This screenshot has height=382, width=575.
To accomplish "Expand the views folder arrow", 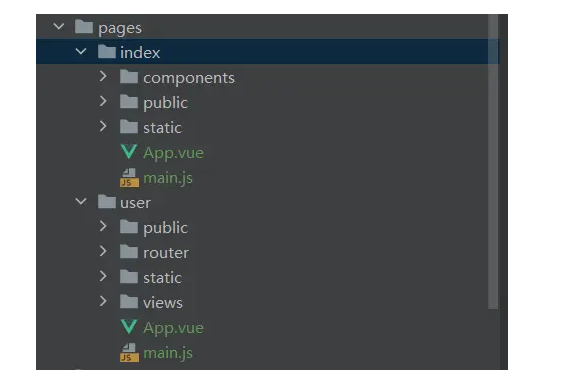I will [x=103, y=301].
